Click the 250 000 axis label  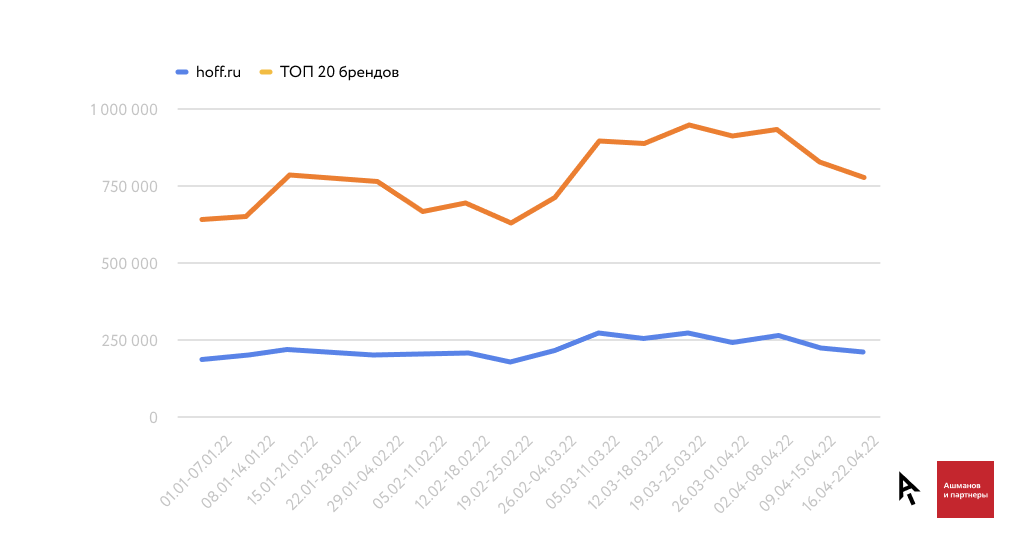tap(129, 340)
